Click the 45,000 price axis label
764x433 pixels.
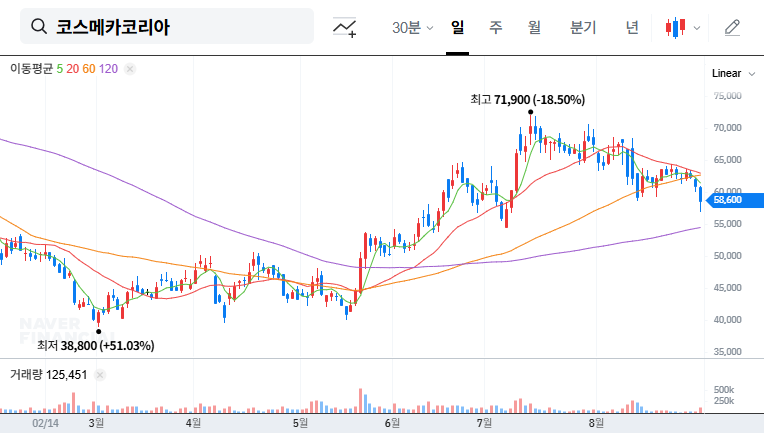727,288
